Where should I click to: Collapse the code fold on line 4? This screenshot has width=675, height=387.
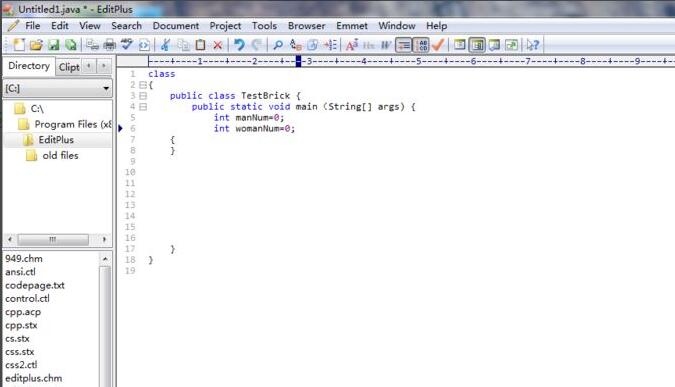coord(143,107)
